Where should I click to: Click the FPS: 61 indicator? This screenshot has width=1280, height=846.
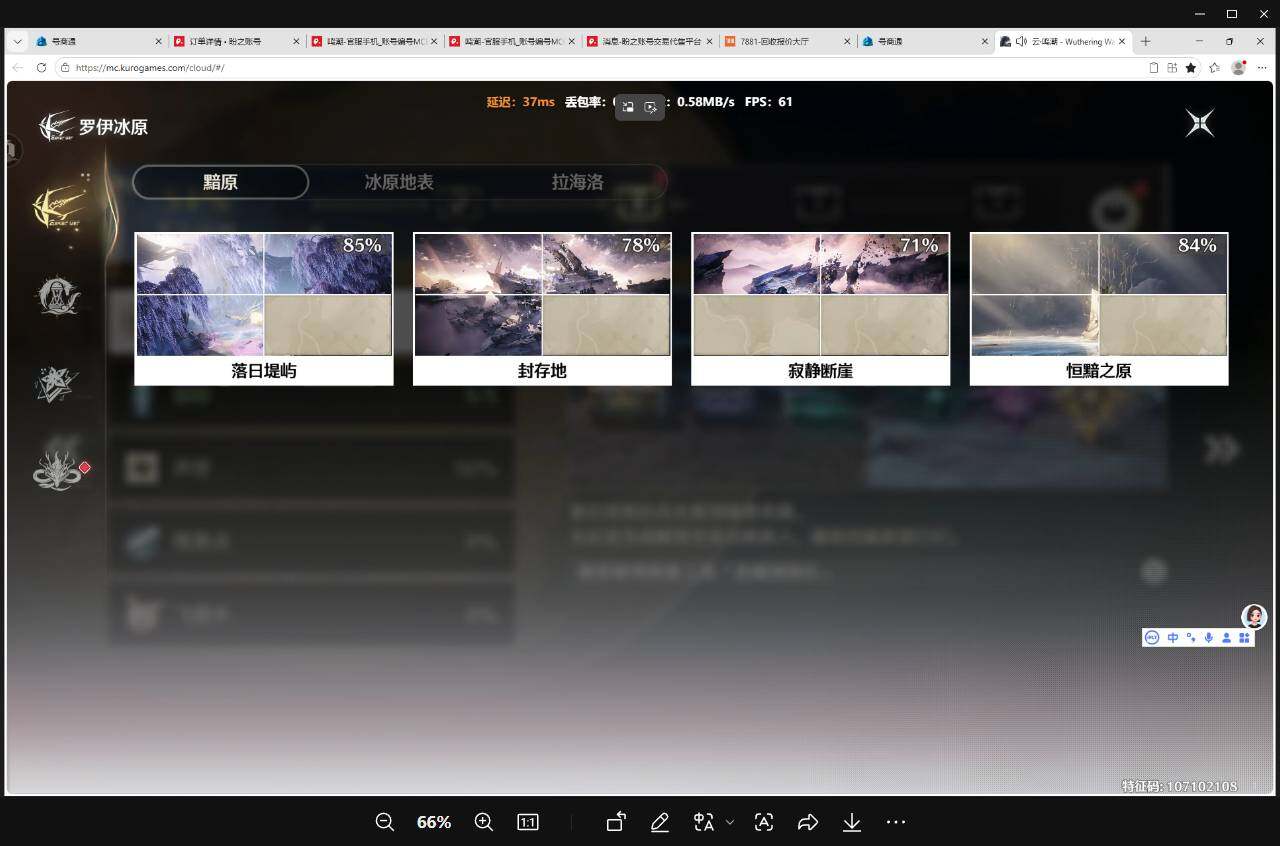click(769, 102)
